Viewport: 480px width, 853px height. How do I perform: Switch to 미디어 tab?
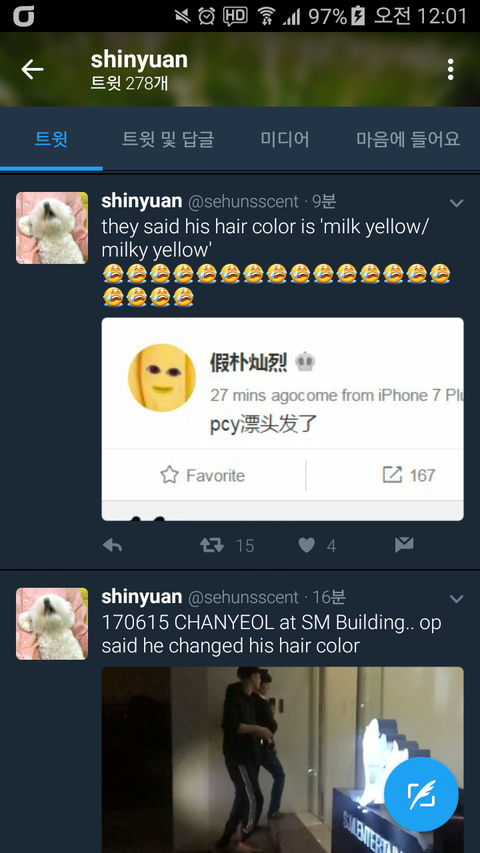point(285,139)
